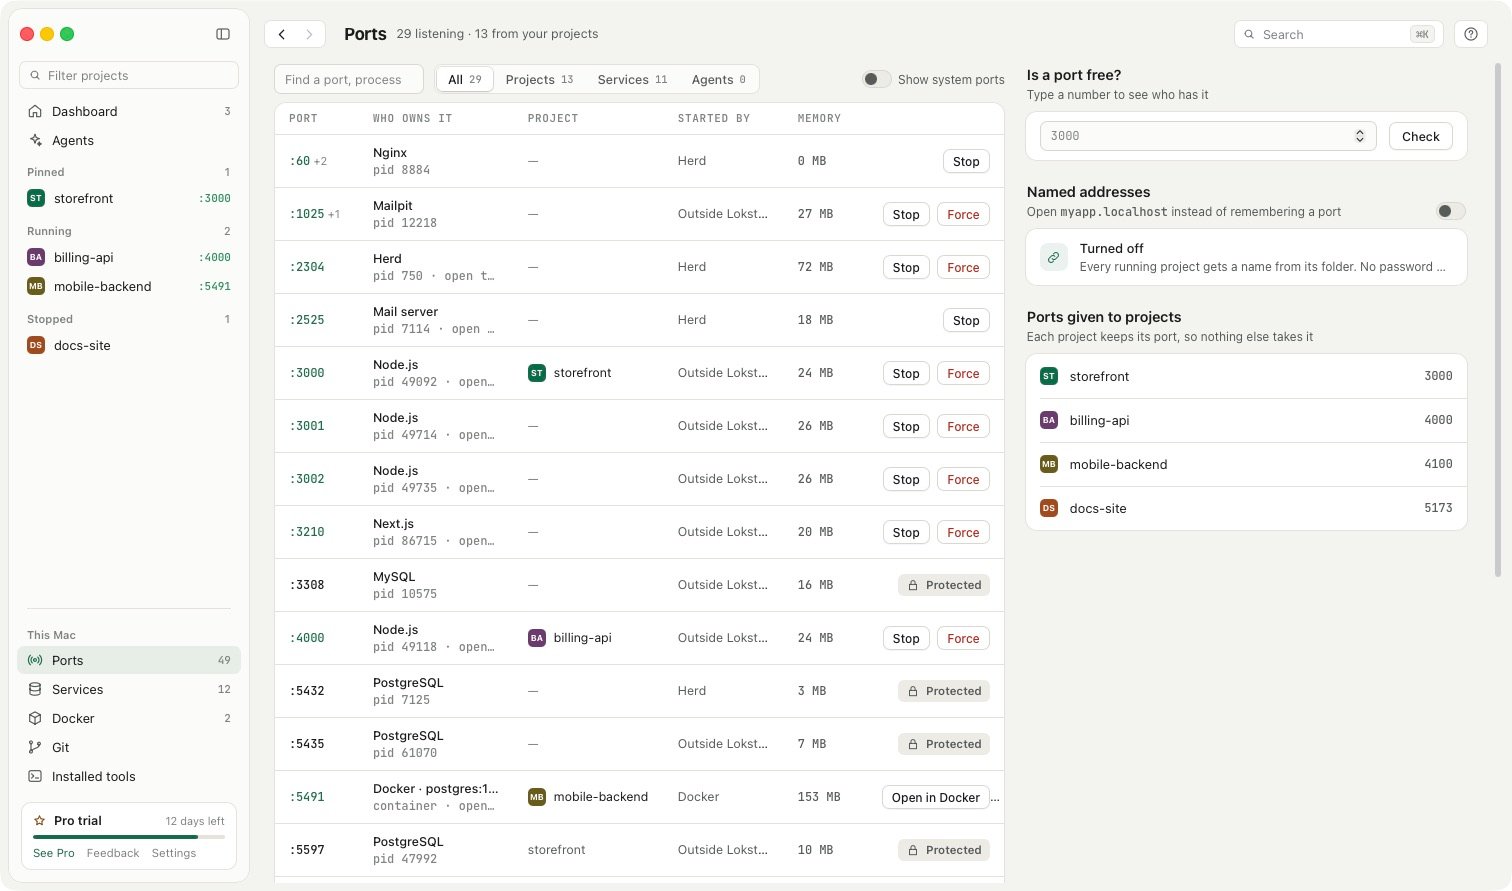1512x891 pixels.
Task: Click the Check port button
Action: click(1420, 136)
